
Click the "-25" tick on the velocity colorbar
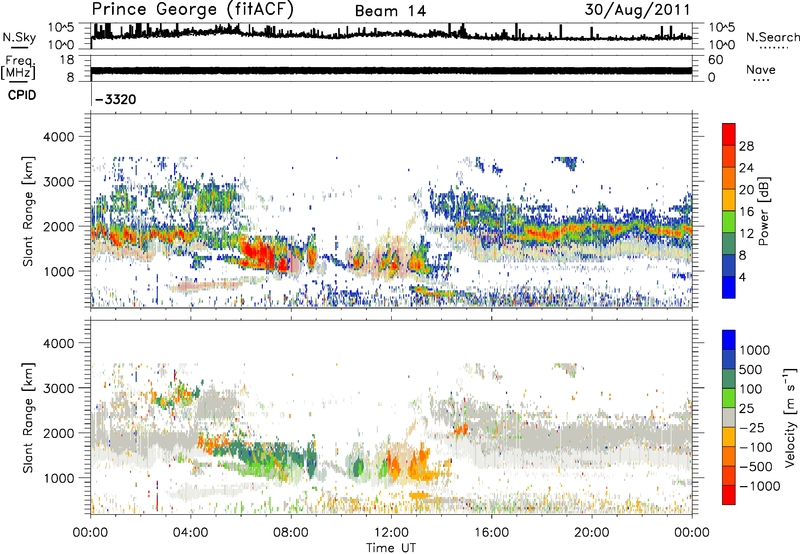[x=752, y=428]
